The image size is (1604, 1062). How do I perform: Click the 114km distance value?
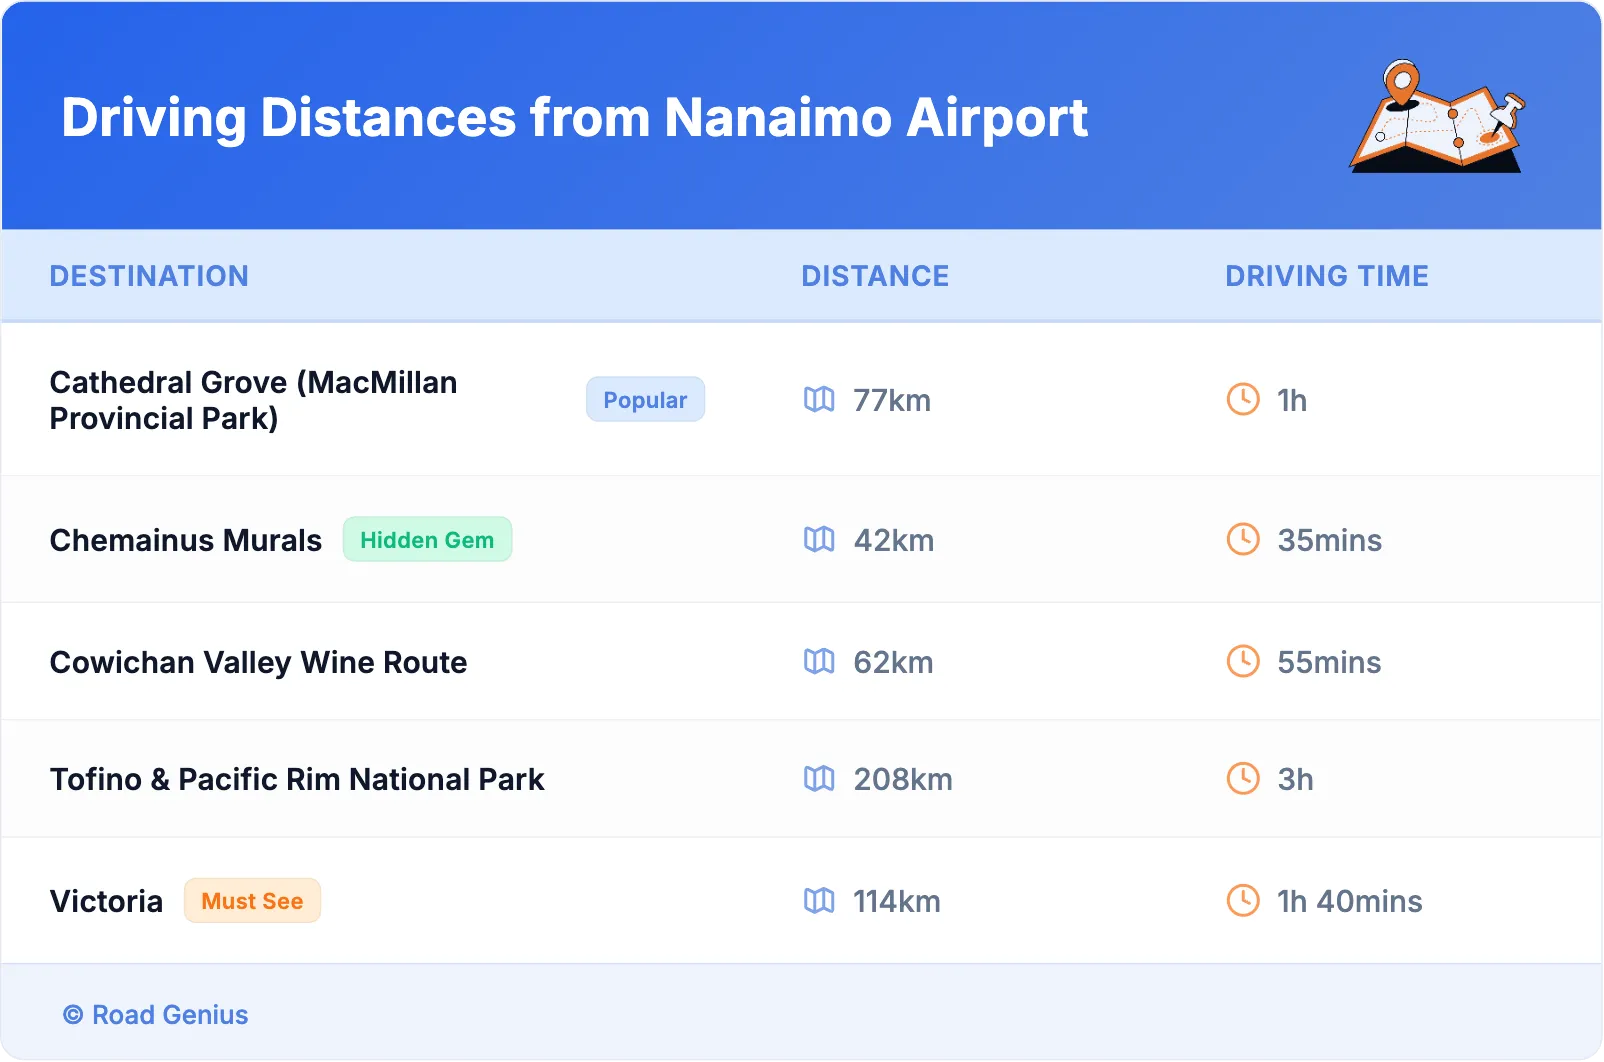[x=897, y=901]
